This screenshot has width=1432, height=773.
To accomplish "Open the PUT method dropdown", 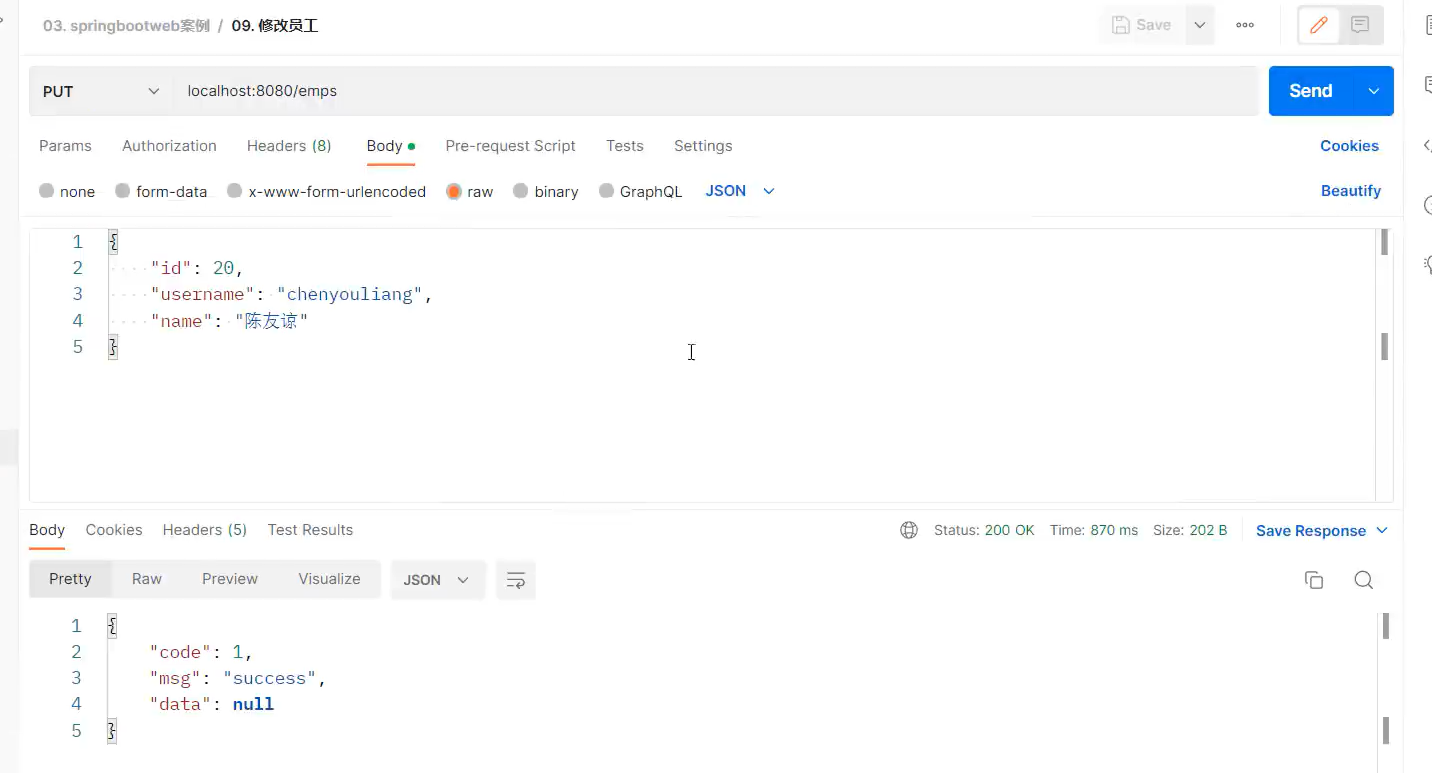I will tap(101, 91).
